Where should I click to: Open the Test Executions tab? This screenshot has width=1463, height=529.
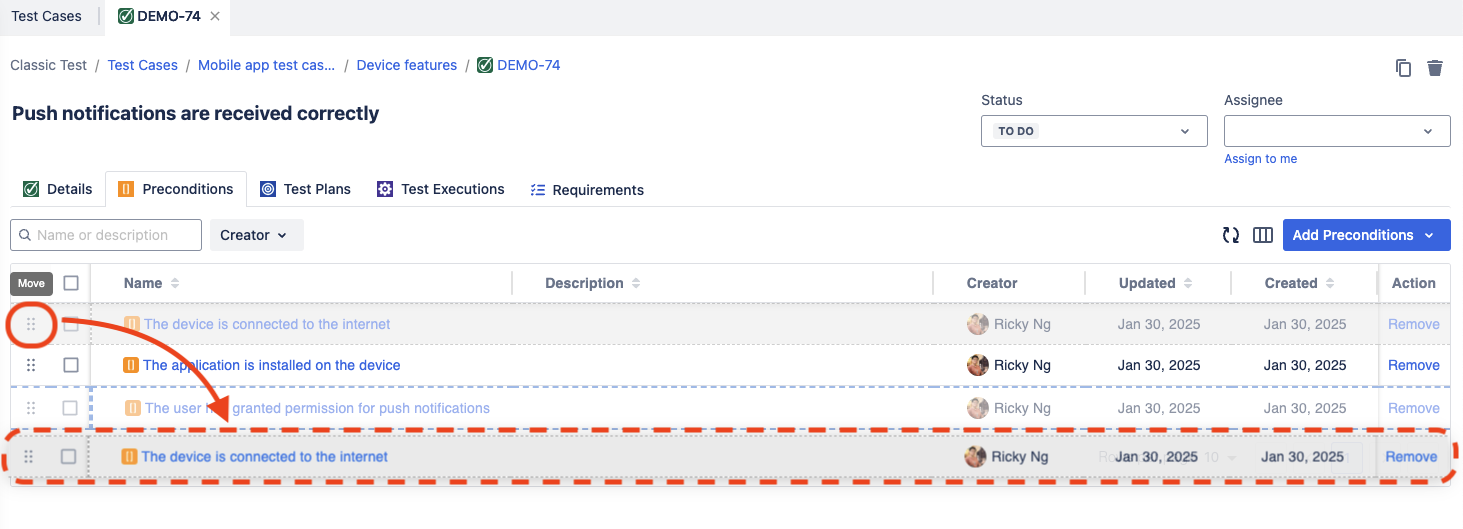coord(441,189)
